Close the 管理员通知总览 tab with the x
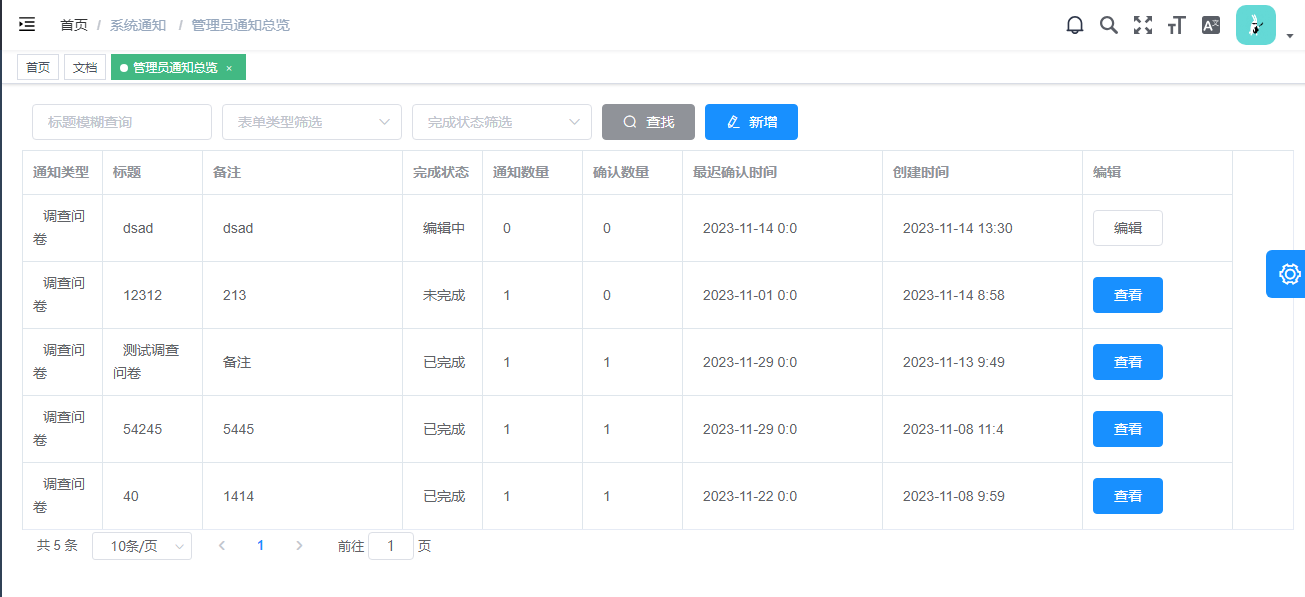The height and width of the screenshot is (597, 1305). pyautogui.click(x=229, y=68)
